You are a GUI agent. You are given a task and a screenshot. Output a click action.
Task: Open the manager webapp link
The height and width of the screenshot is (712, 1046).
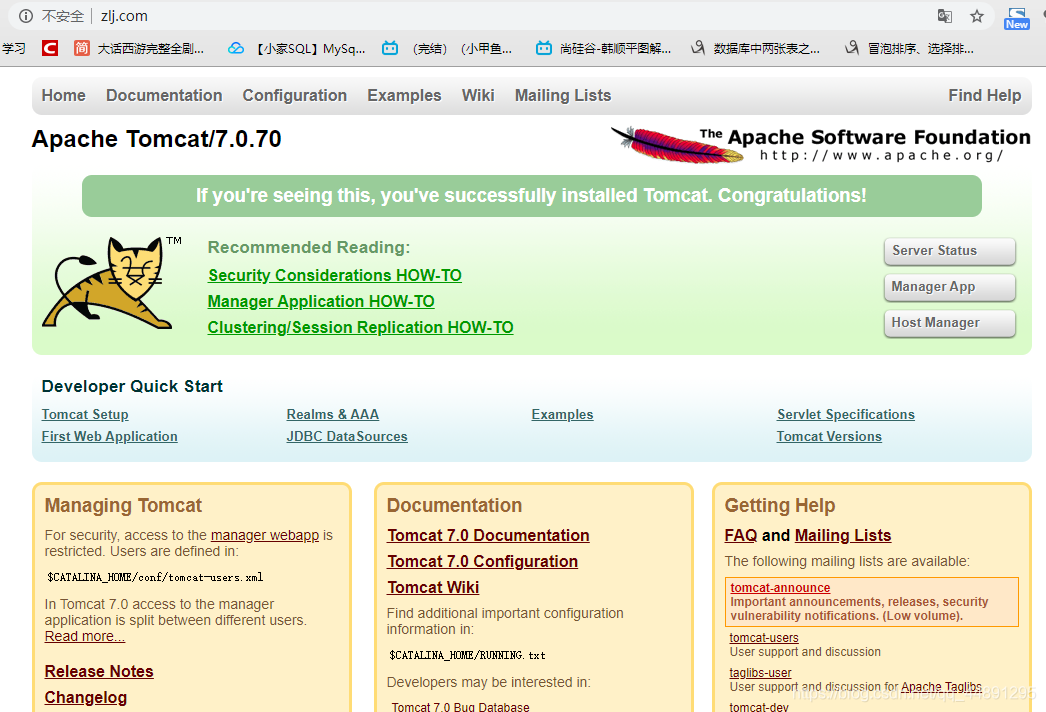coord(265,535)
